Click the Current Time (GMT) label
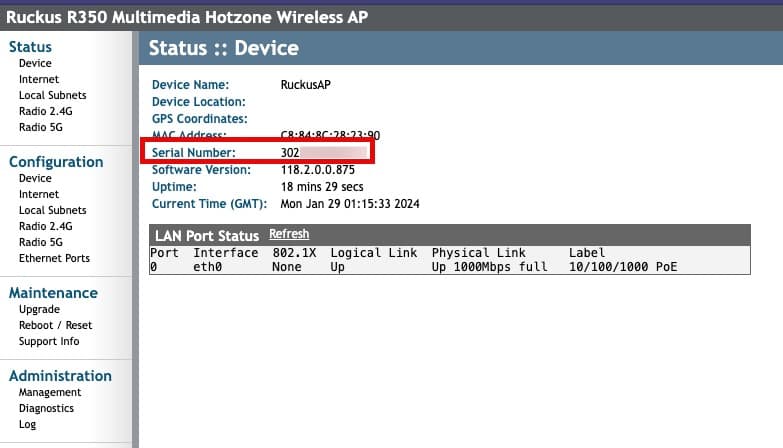This screenshot has height=448, width=783. tap(209, 204)
